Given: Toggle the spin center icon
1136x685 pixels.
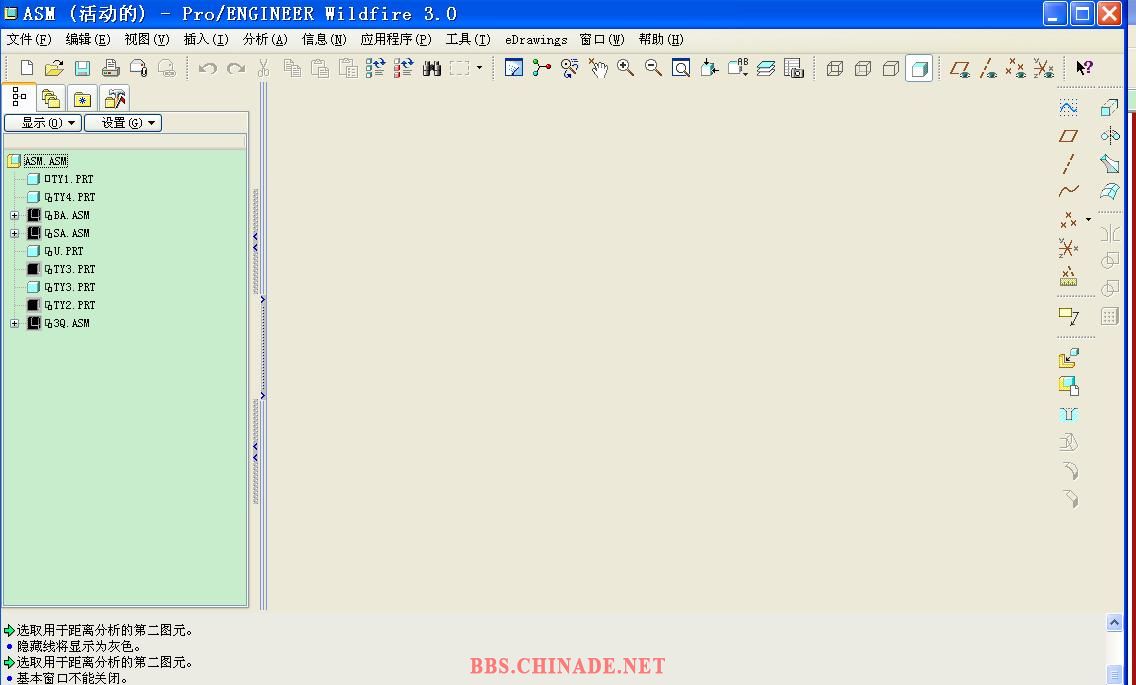Looking at the screenshot, I should click(542, 68).
